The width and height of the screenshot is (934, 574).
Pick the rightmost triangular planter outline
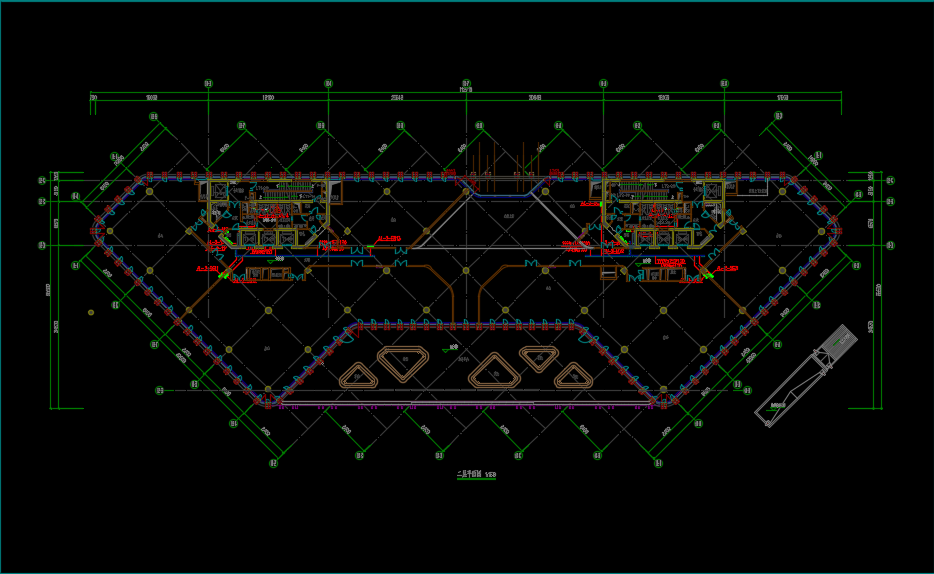coord(574,376)
